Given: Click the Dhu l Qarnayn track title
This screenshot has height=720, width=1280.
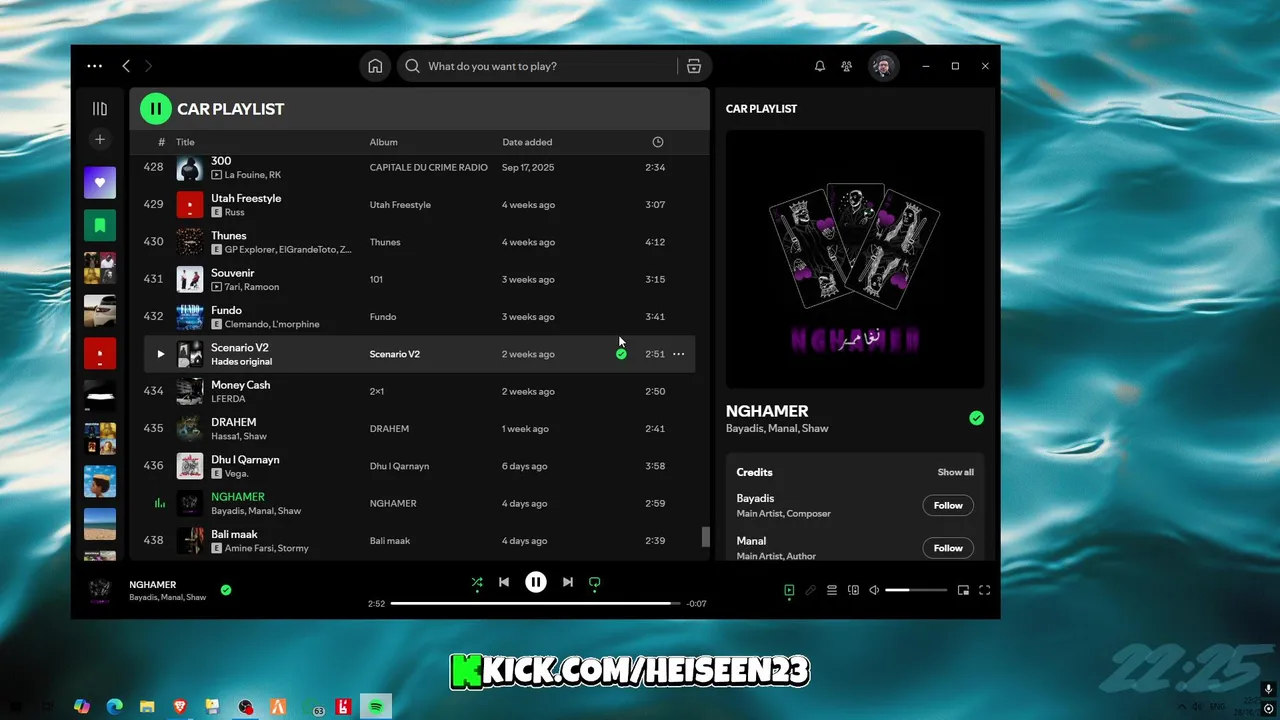Looking at the screenshot, I should coord(245,460).
